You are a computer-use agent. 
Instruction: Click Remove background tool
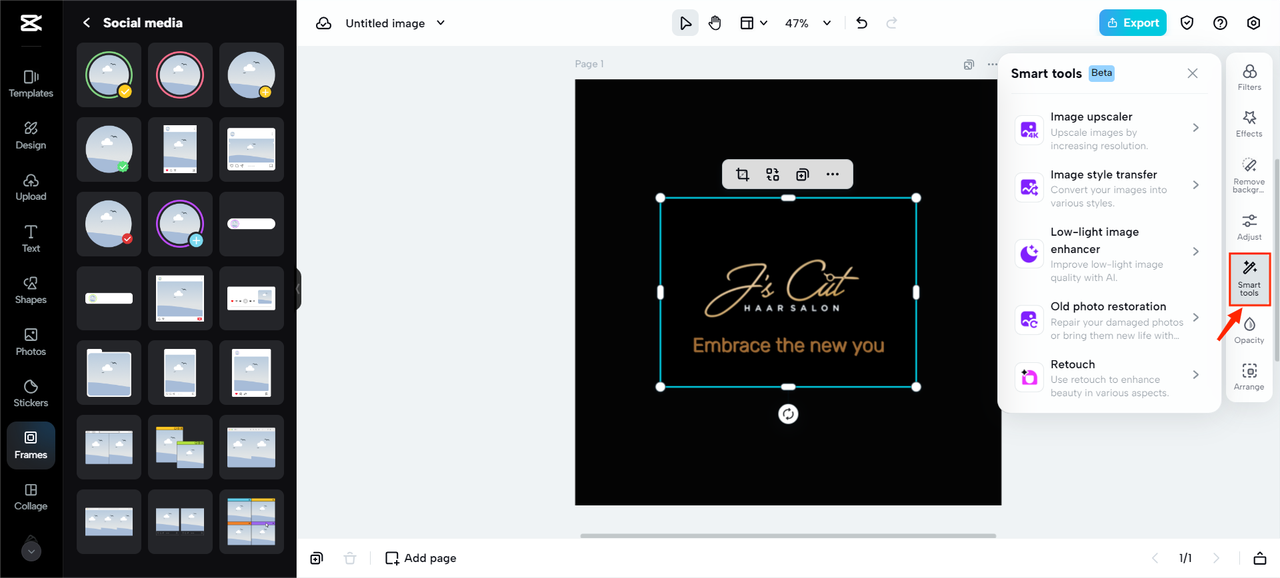point(1249,175)
